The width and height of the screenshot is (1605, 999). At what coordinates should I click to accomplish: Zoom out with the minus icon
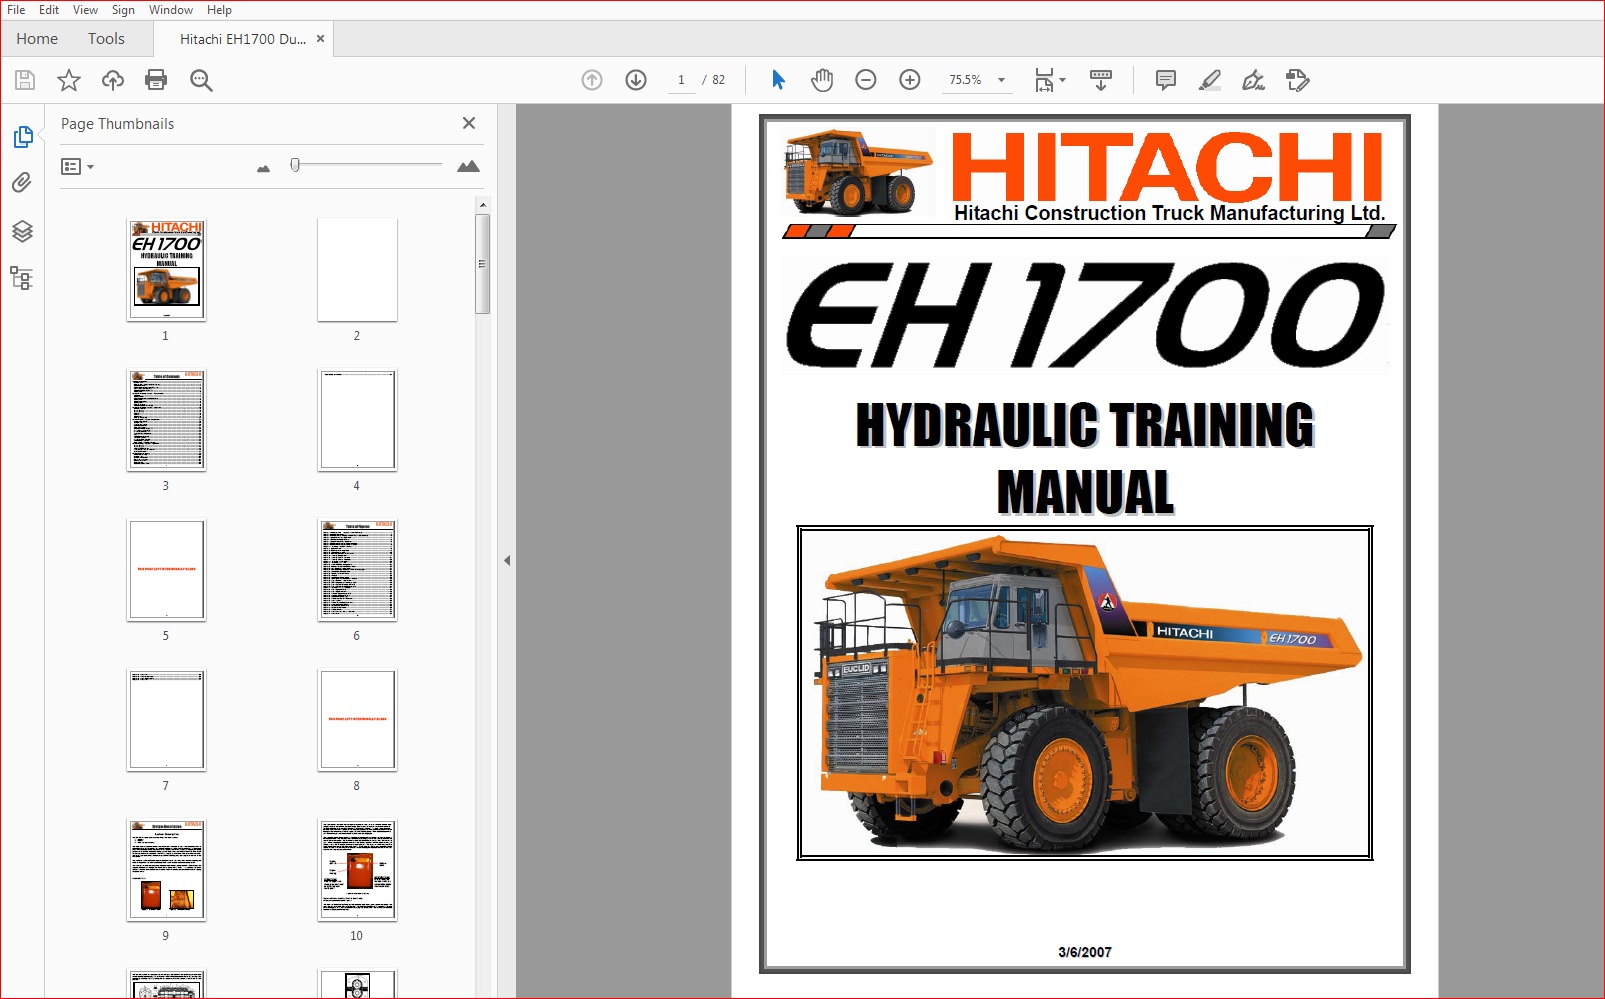(866, 80)
